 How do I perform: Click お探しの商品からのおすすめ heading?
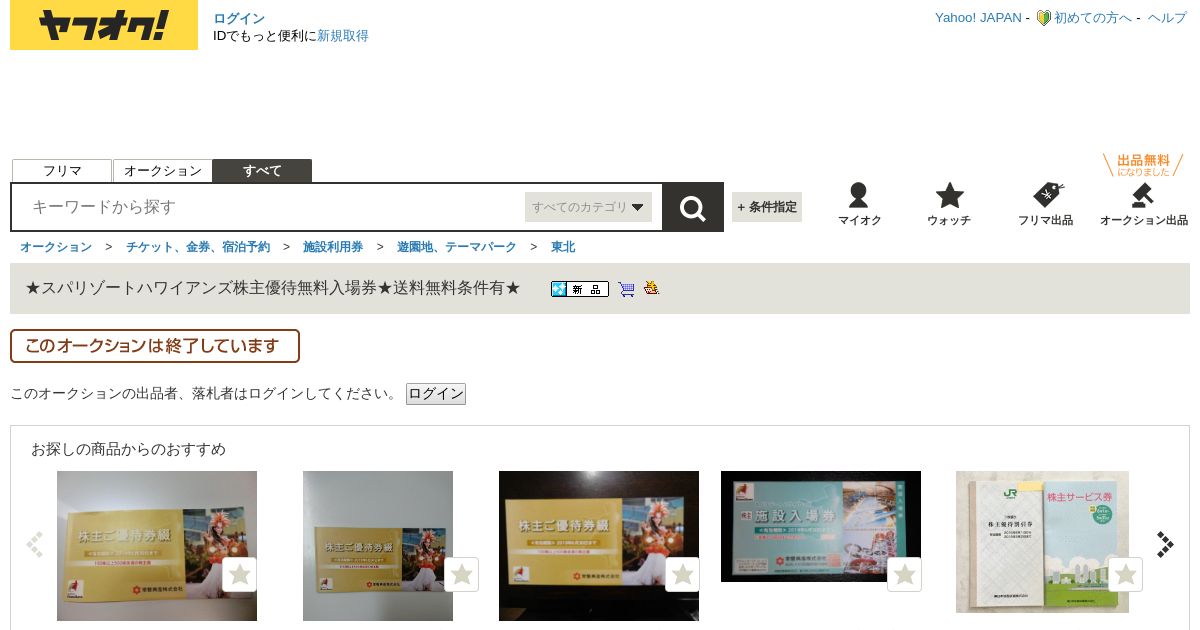[128, 449]
